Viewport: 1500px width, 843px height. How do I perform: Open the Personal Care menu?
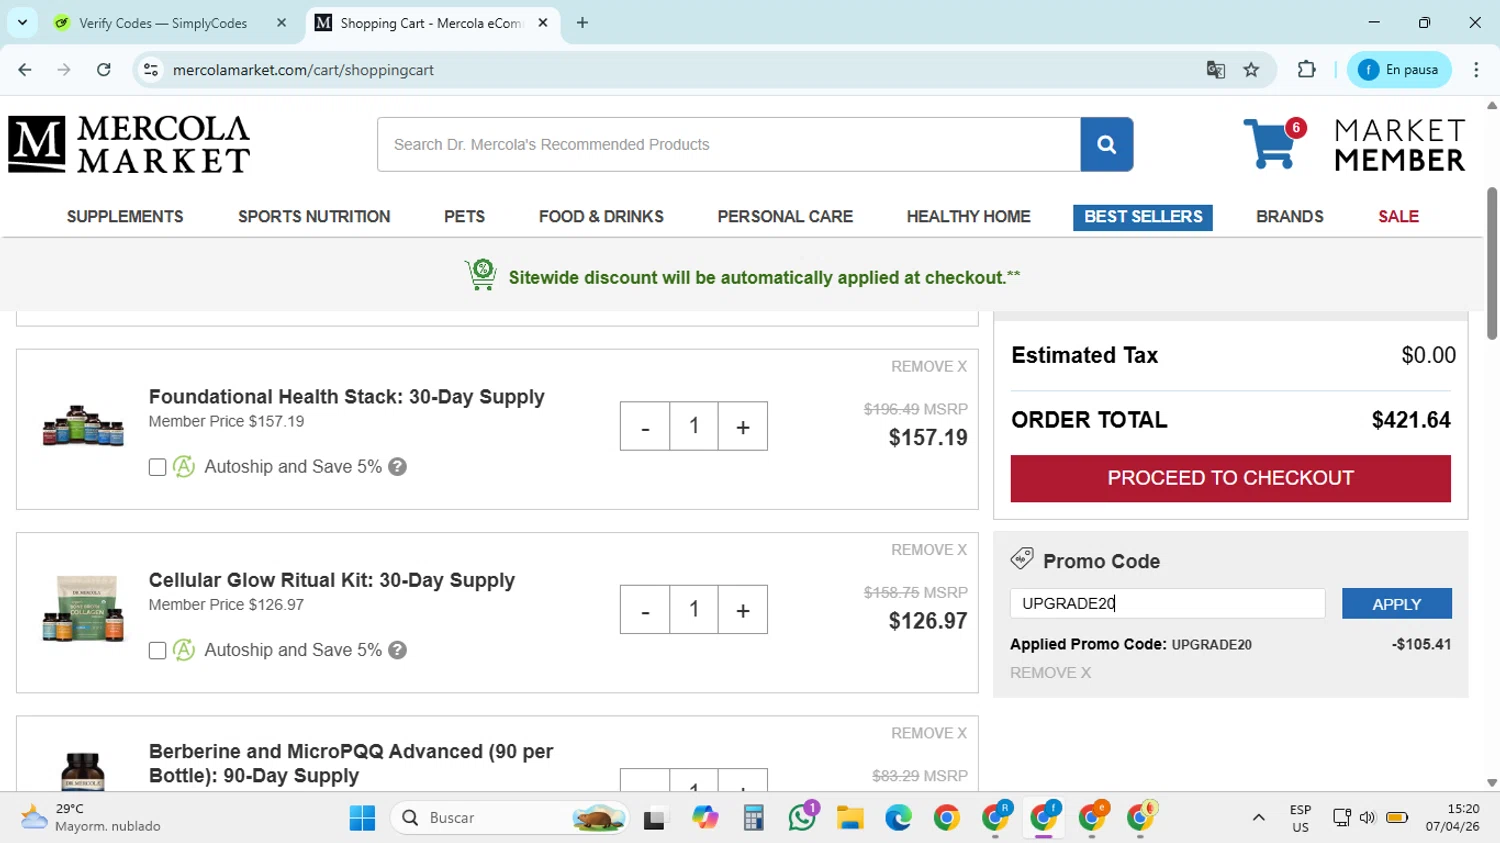[785, 217]
